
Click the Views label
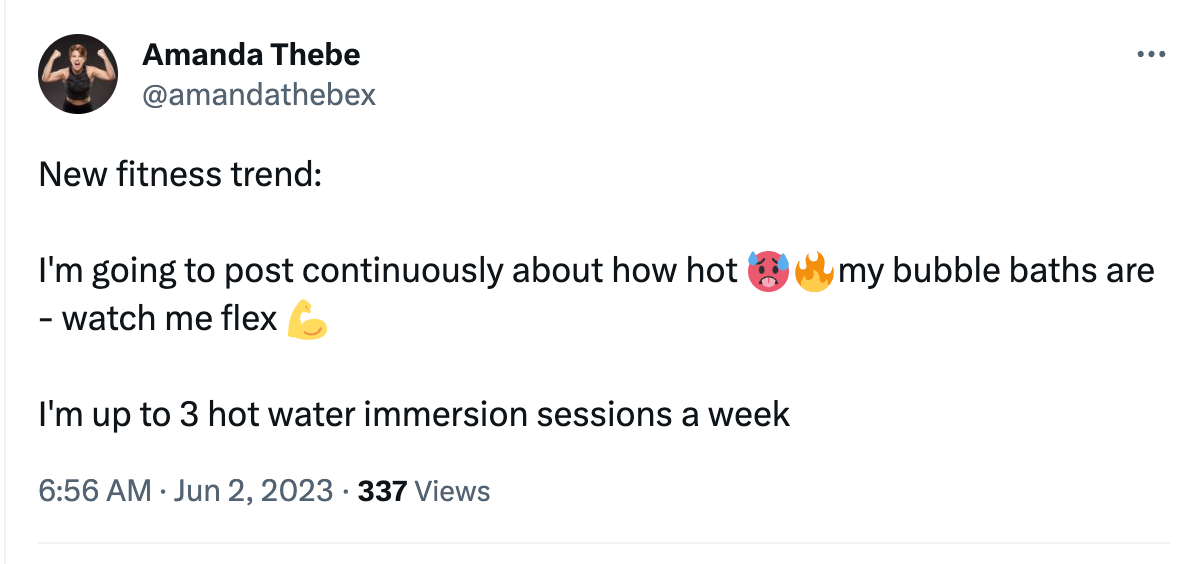click(451, 491)
